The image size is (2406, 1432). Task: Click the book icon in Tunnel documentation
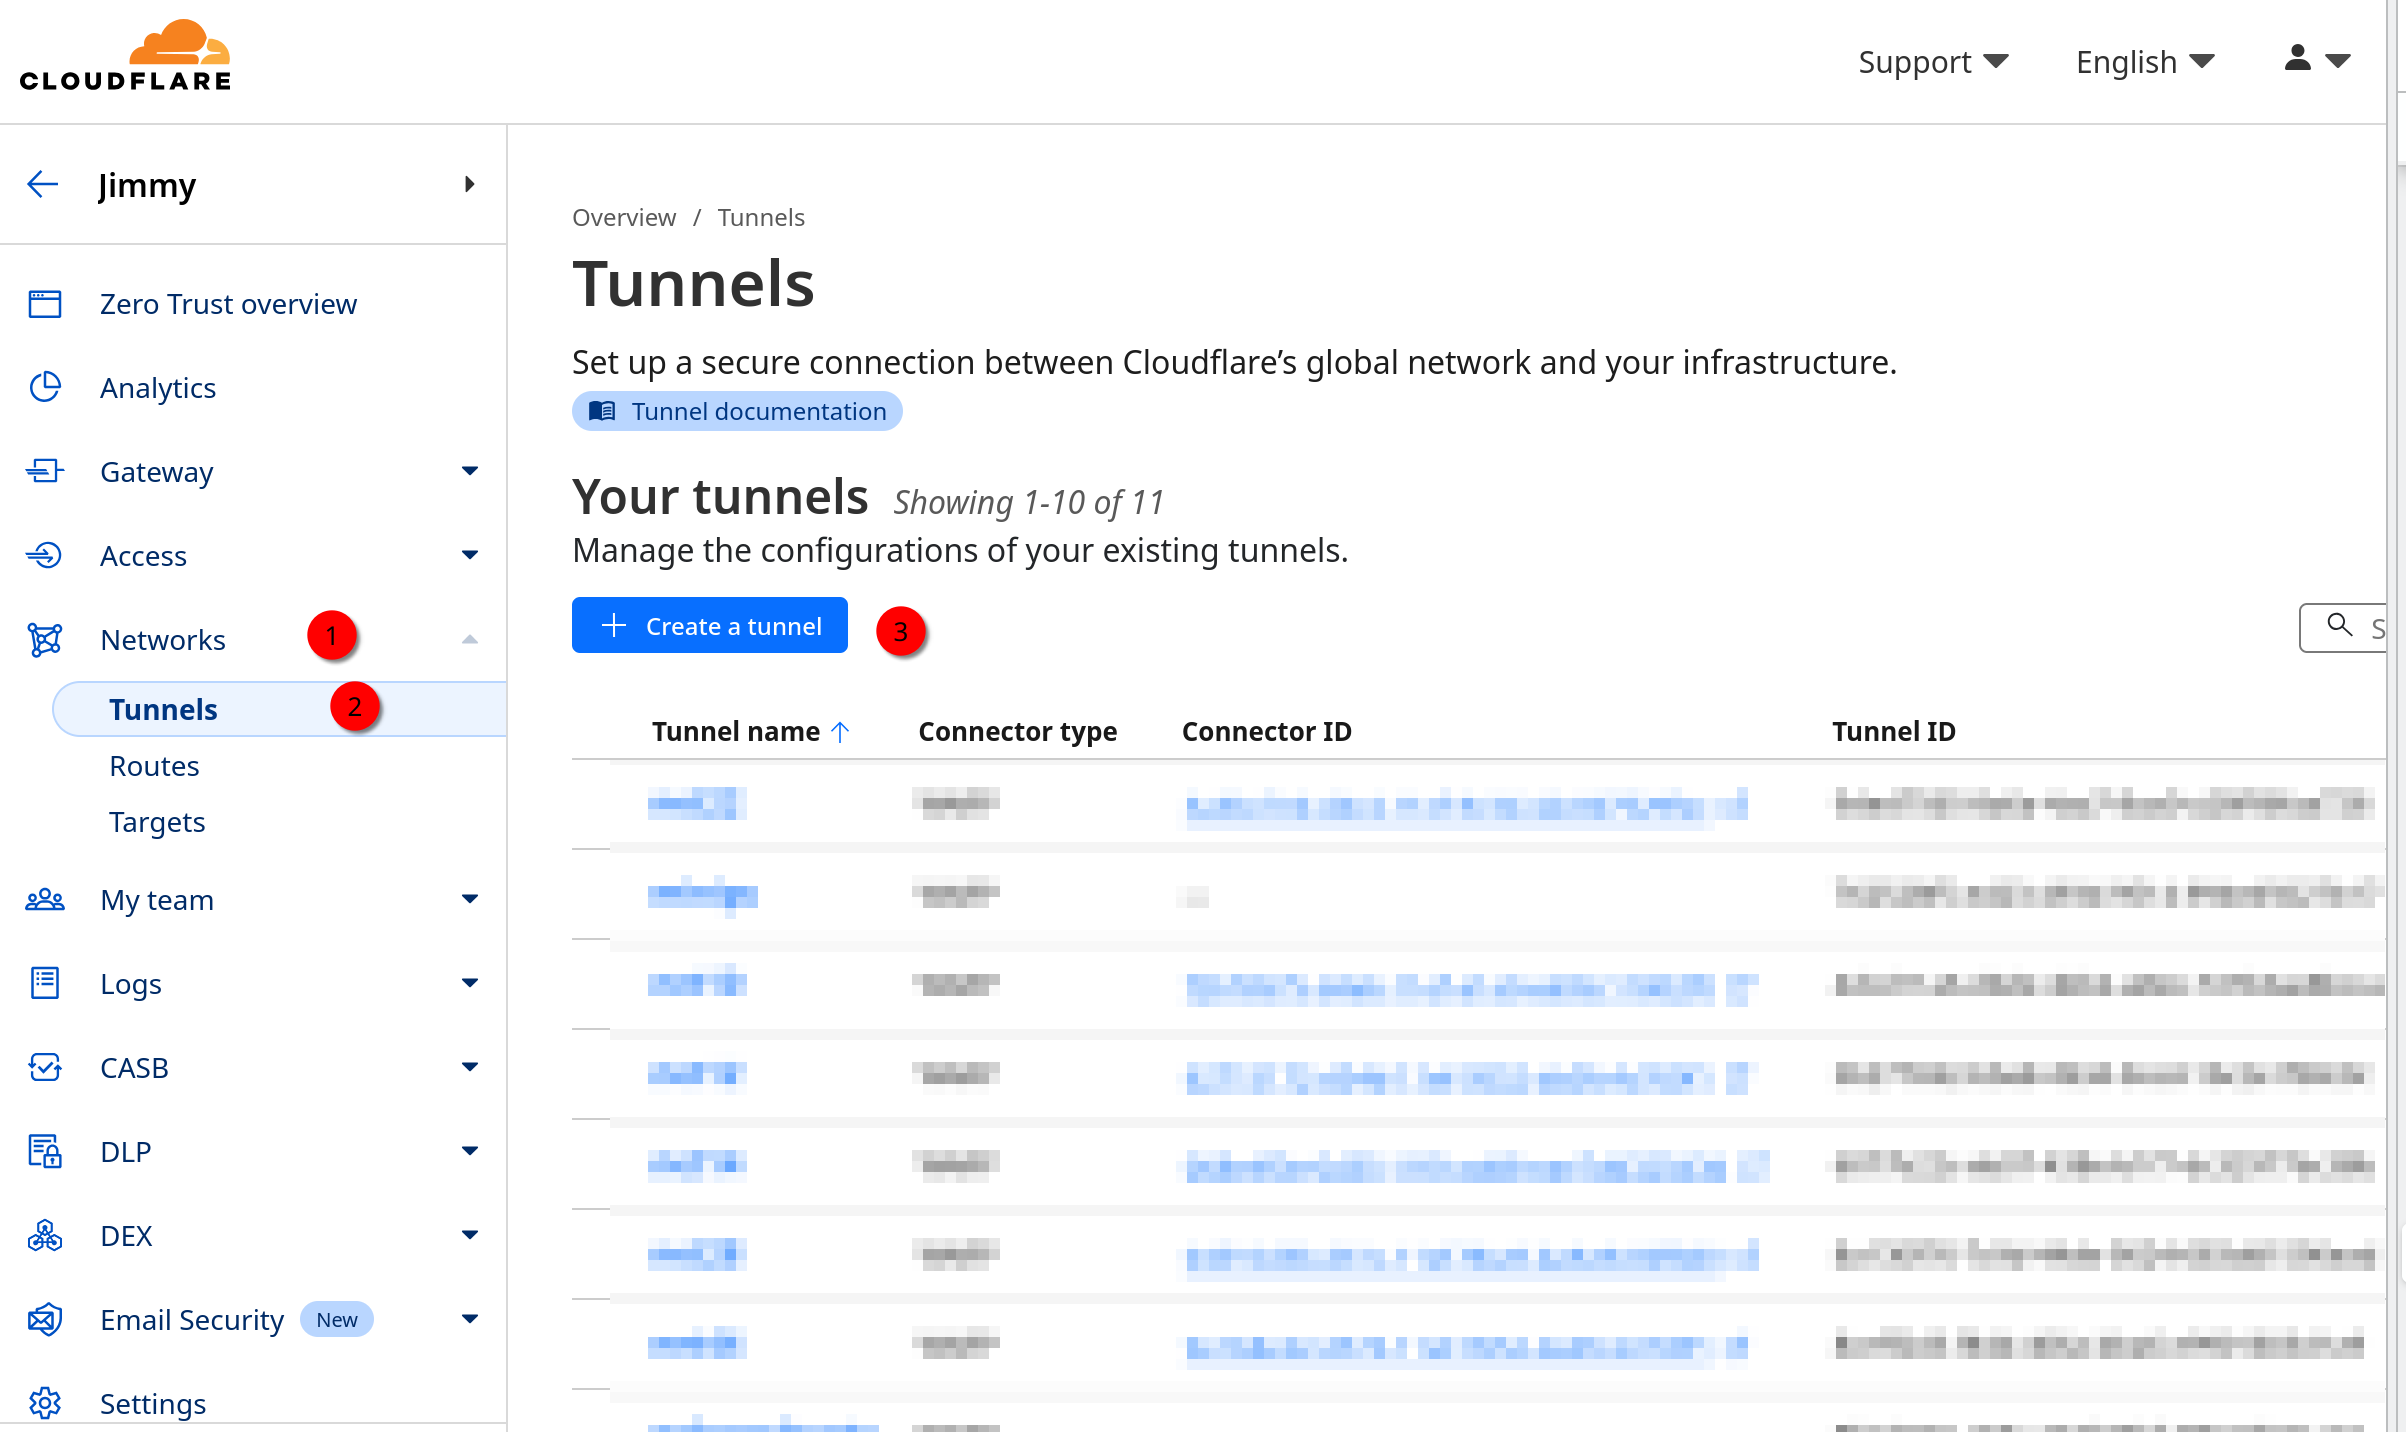pyautogui.click(x=602, y=411)
